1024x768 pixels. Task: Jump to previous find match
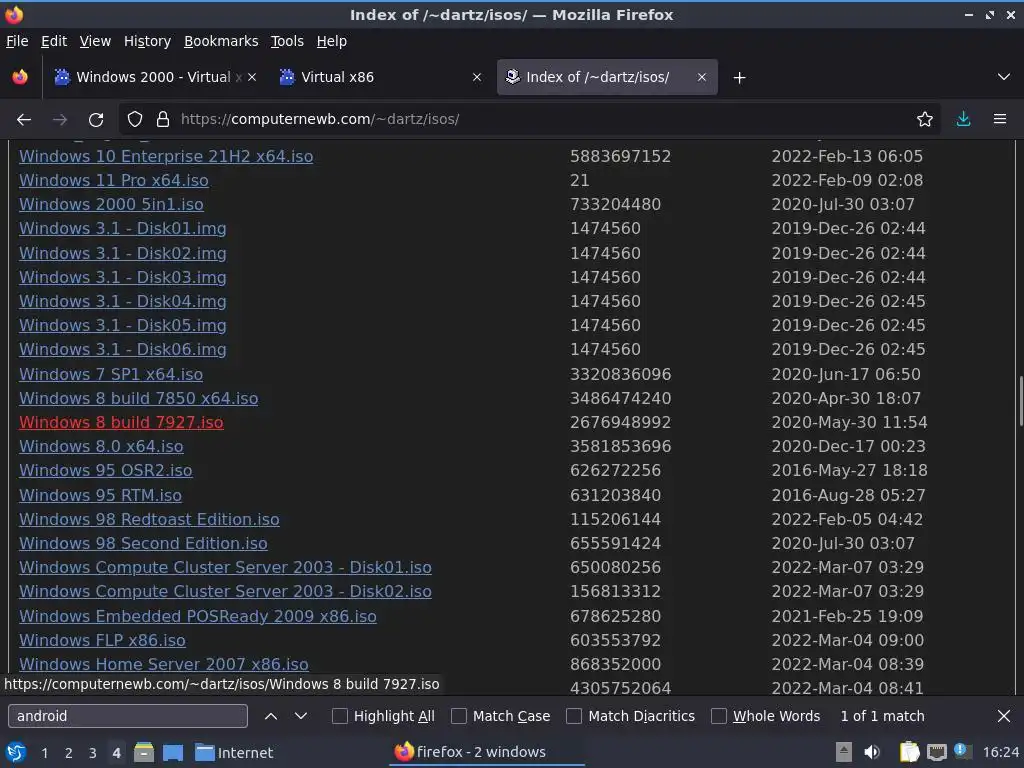tap(271, 716)
